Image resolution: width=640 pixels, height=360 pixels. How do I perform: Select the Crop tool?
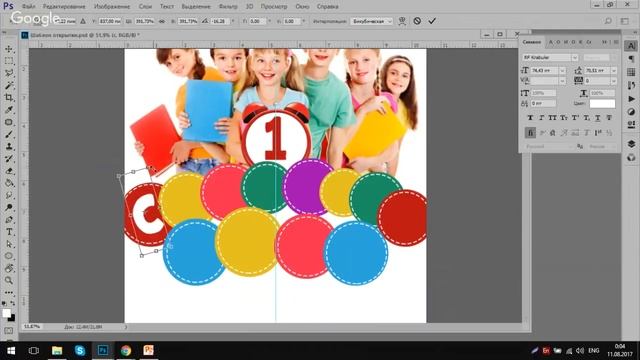coord(9,98)
